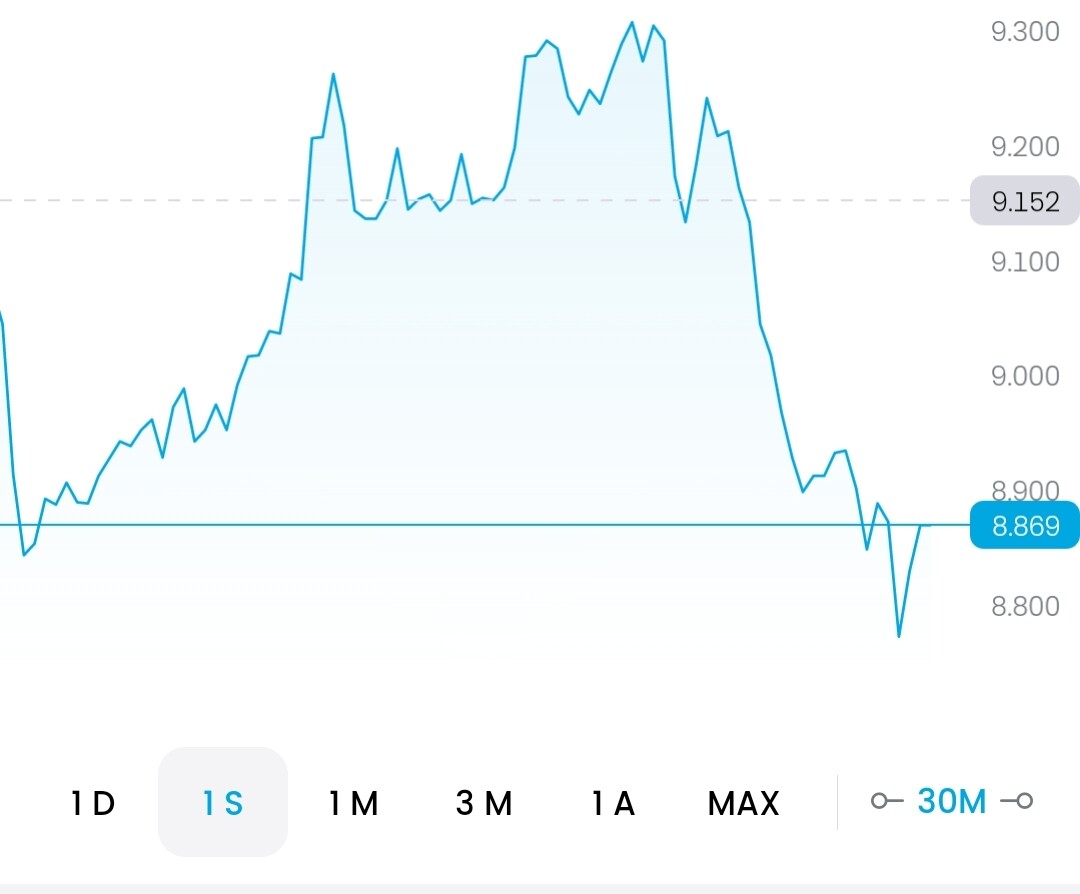1080x894 pixels.
Task: Click the dashed gray reference line
Action: point(150,200)
